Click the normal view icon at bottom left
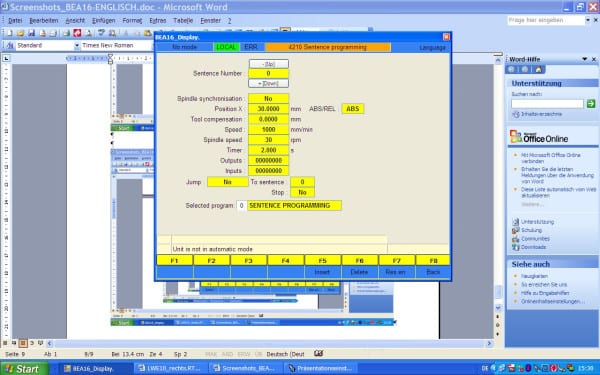This screenshot has width=600, height=375. coord(5,343)
